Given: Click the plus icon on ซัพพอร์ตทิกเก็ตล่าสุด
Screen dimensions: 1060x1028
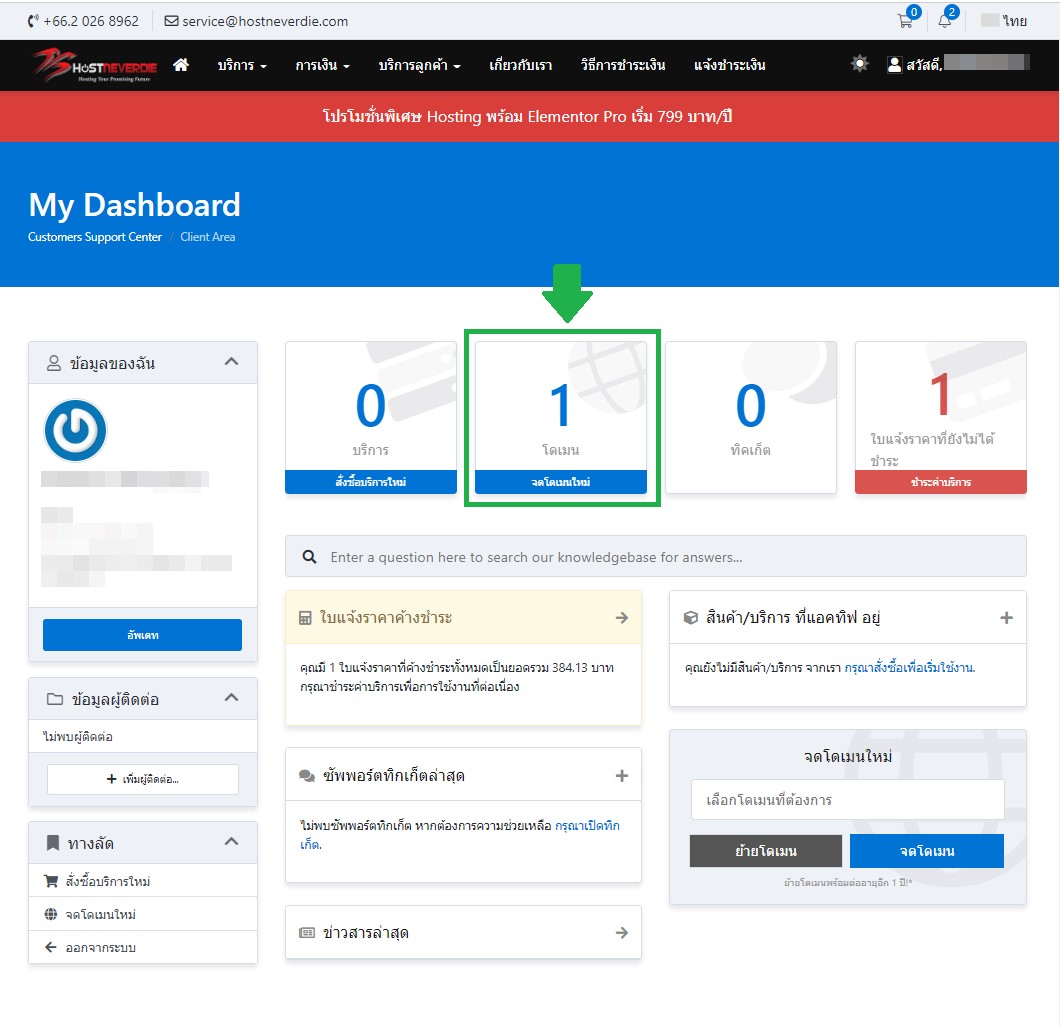Looking at the screenshot, I should coord(621,775).
